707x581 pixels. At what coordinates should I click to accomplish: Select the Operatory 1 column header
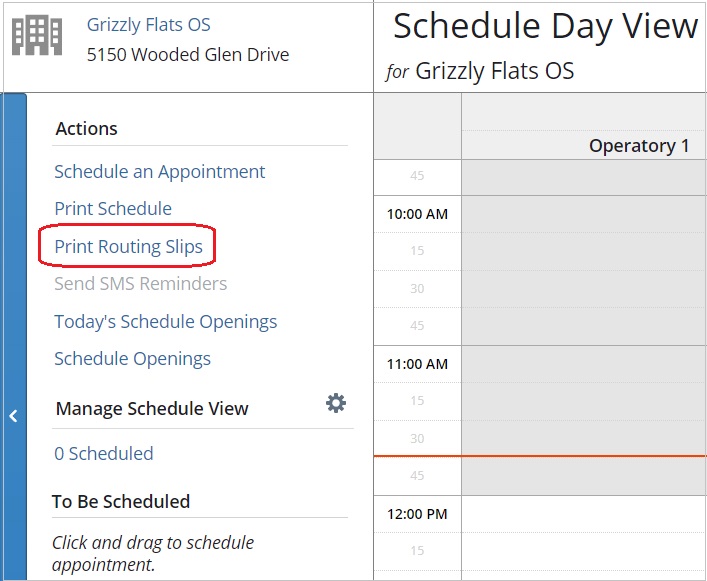(584, 146)
